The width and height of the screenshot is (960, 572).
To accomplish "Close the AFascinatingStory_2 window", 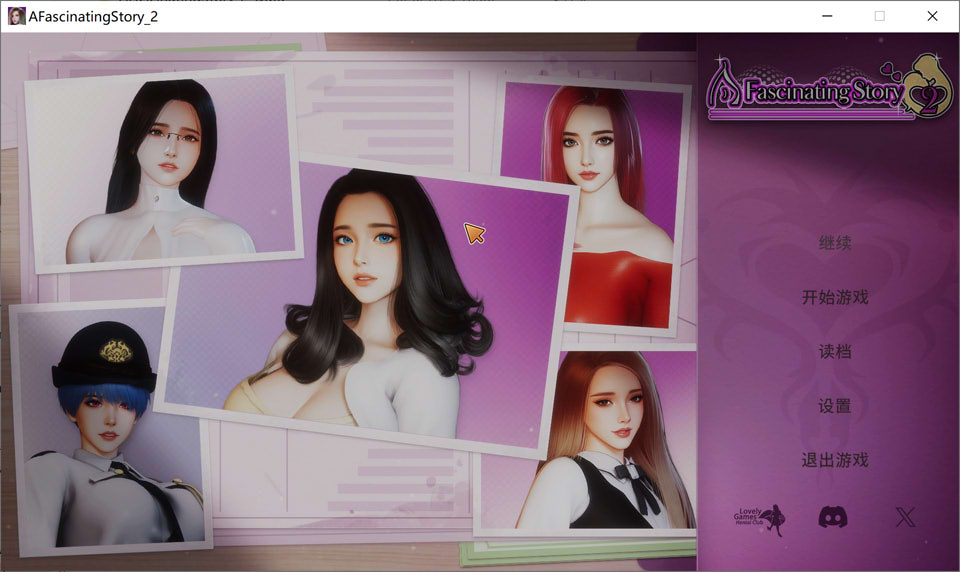I will (932, 16).
